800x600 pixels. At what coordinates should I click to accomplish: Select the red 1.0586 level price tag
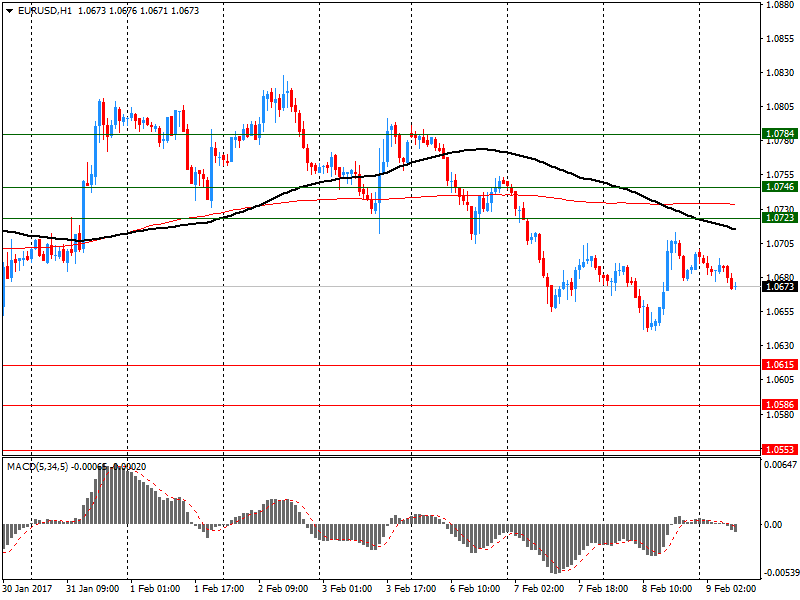[779, 405]
